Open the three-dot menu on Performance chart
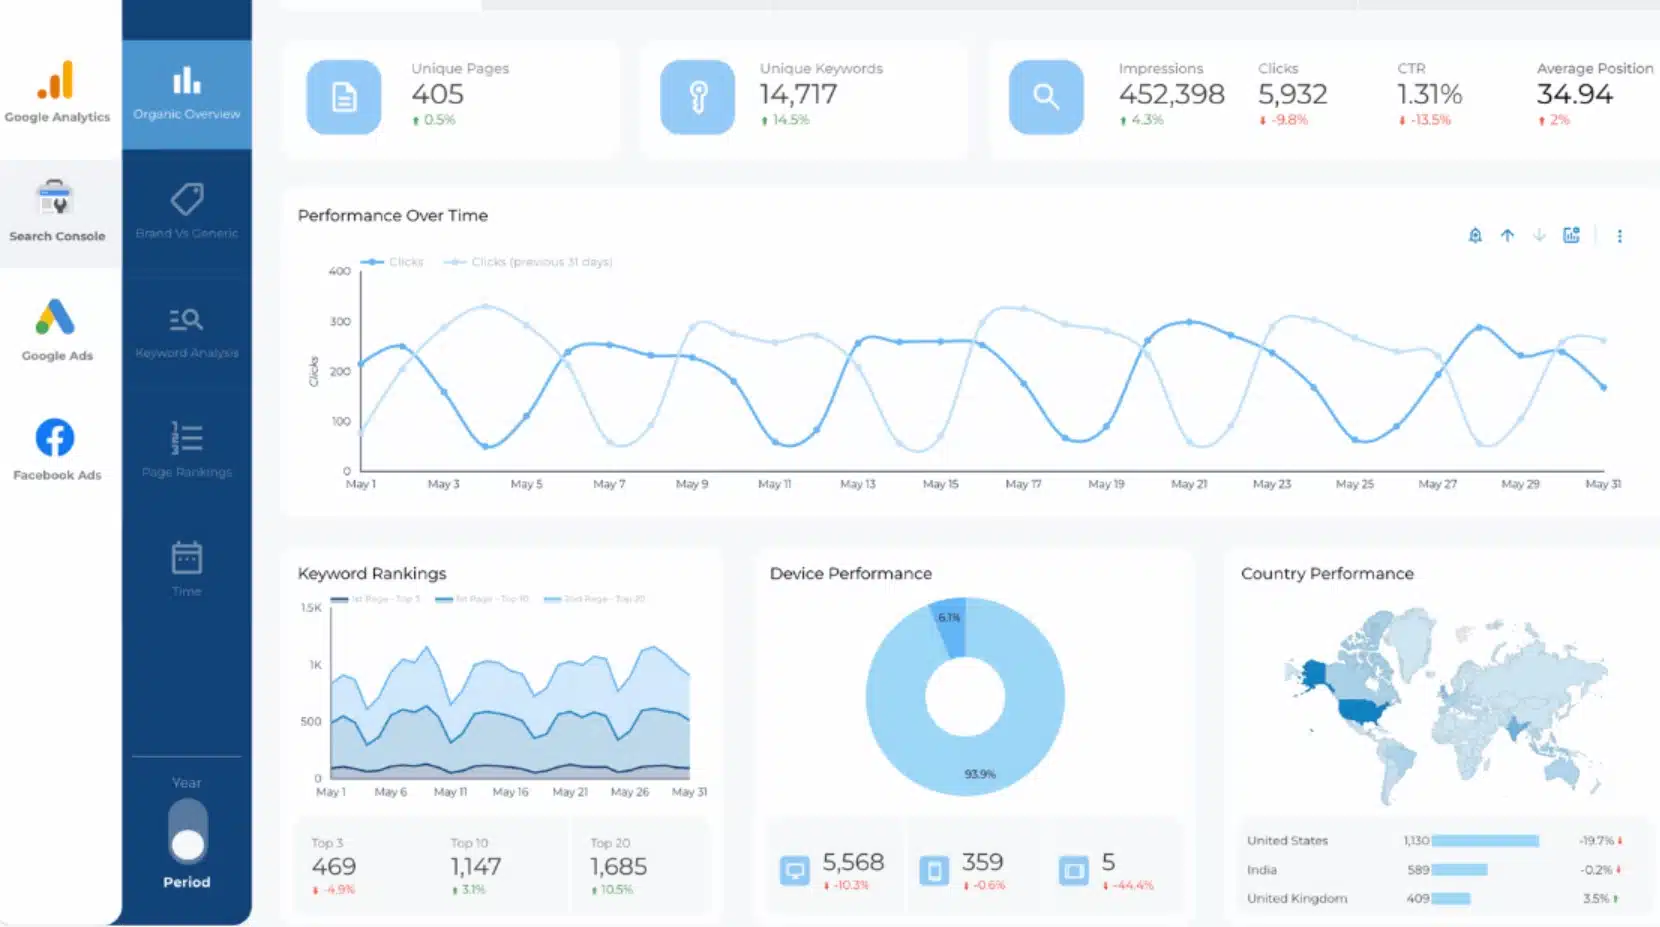This screenshot has width=1660, height=927. click(1620, 236)
